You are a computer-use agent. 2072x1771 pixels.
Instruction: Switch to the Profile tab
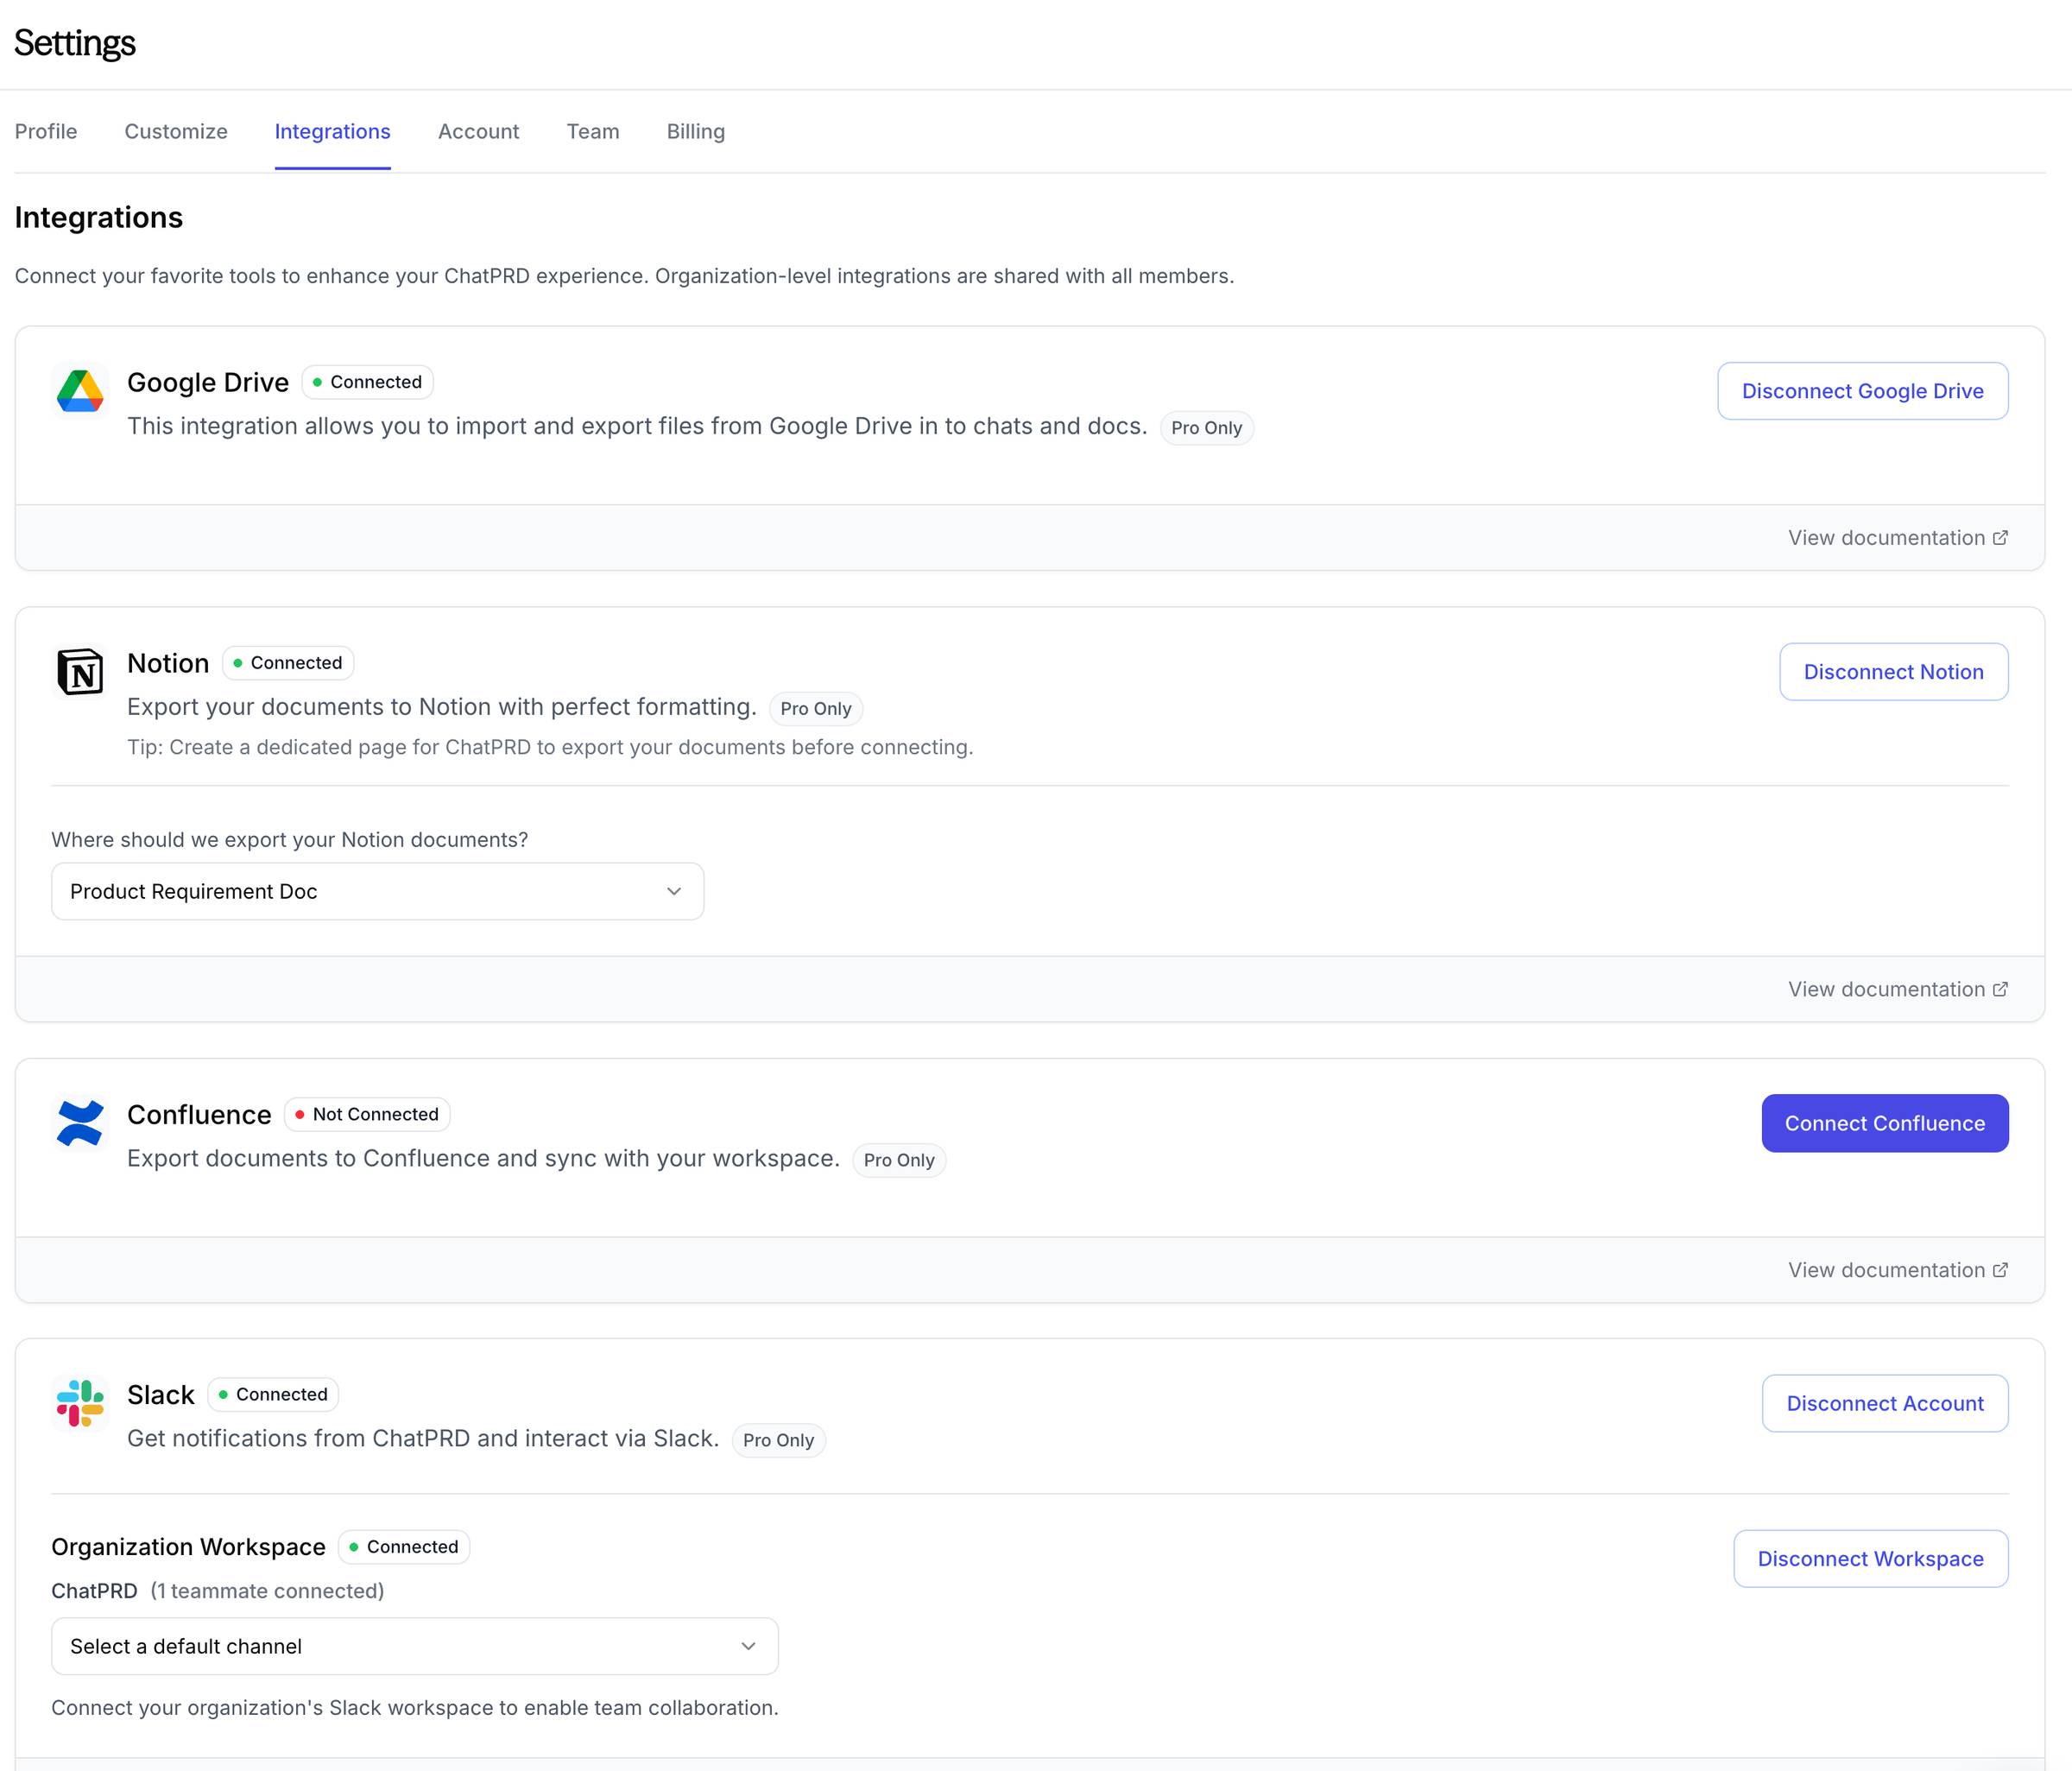point(46,131)
